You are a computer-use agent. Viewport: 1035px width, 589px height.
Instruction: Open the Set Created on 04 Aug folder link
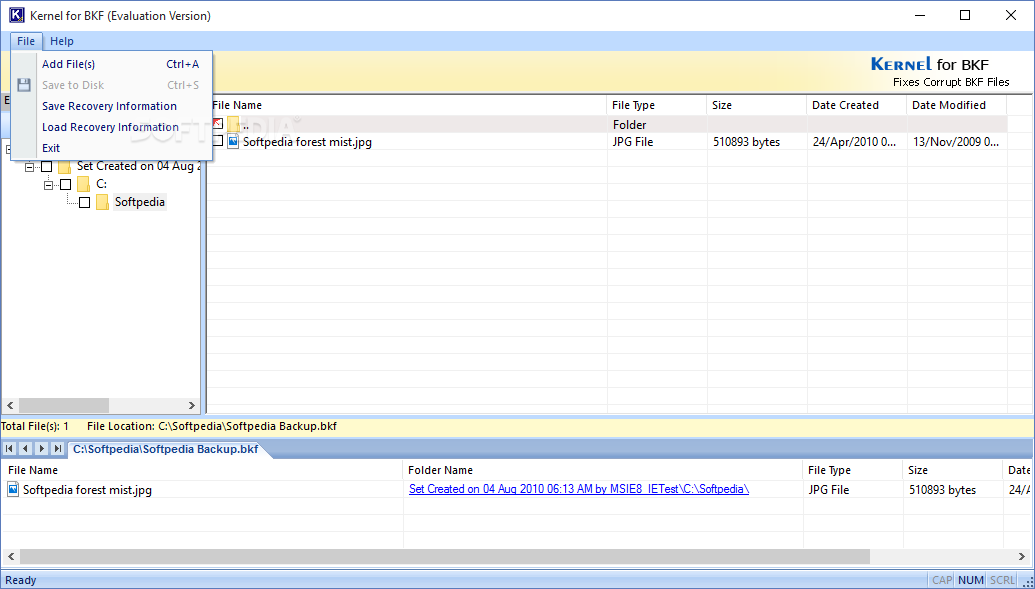coord(579,489)
